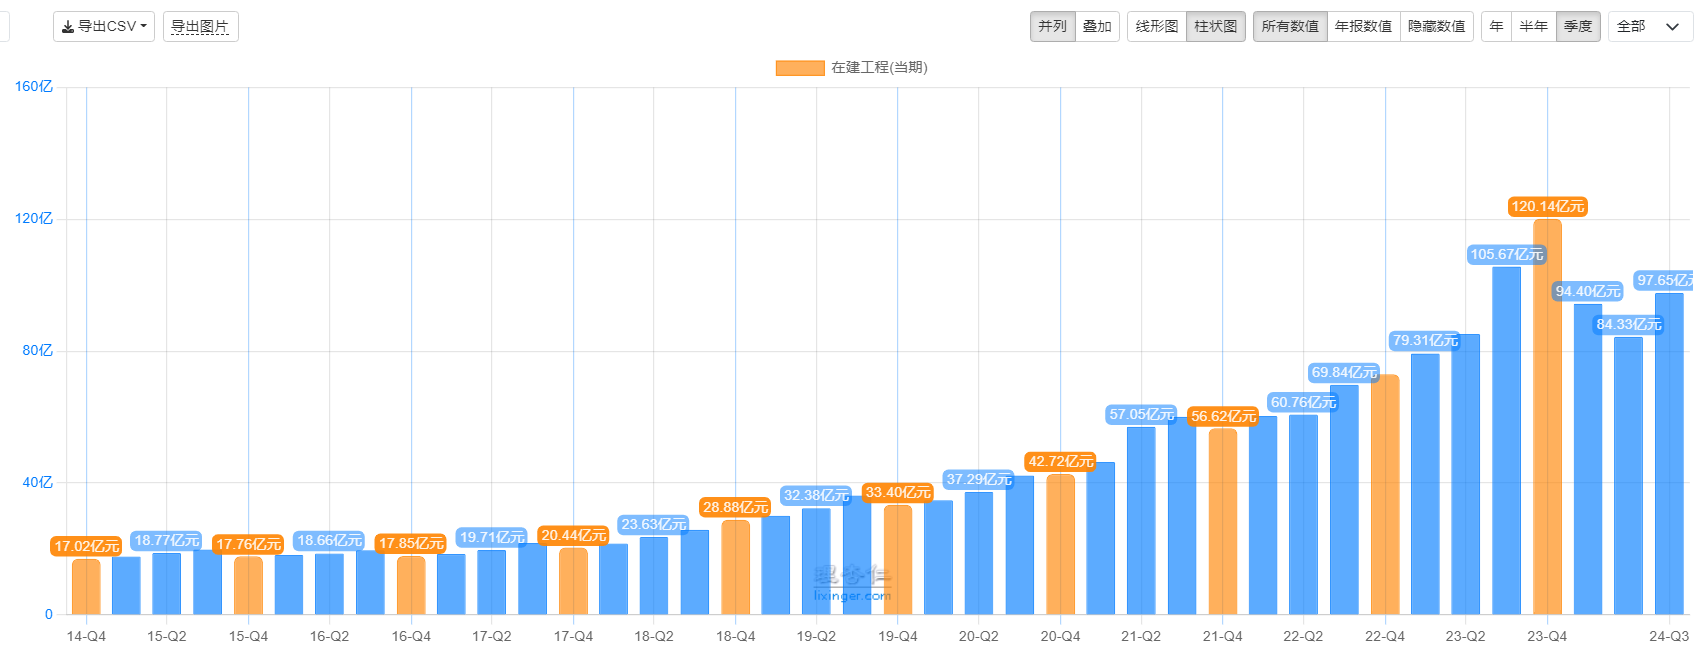Click the 42.72亿元 orange data label
This screenshot has height=662, width=1705.
1060,461
